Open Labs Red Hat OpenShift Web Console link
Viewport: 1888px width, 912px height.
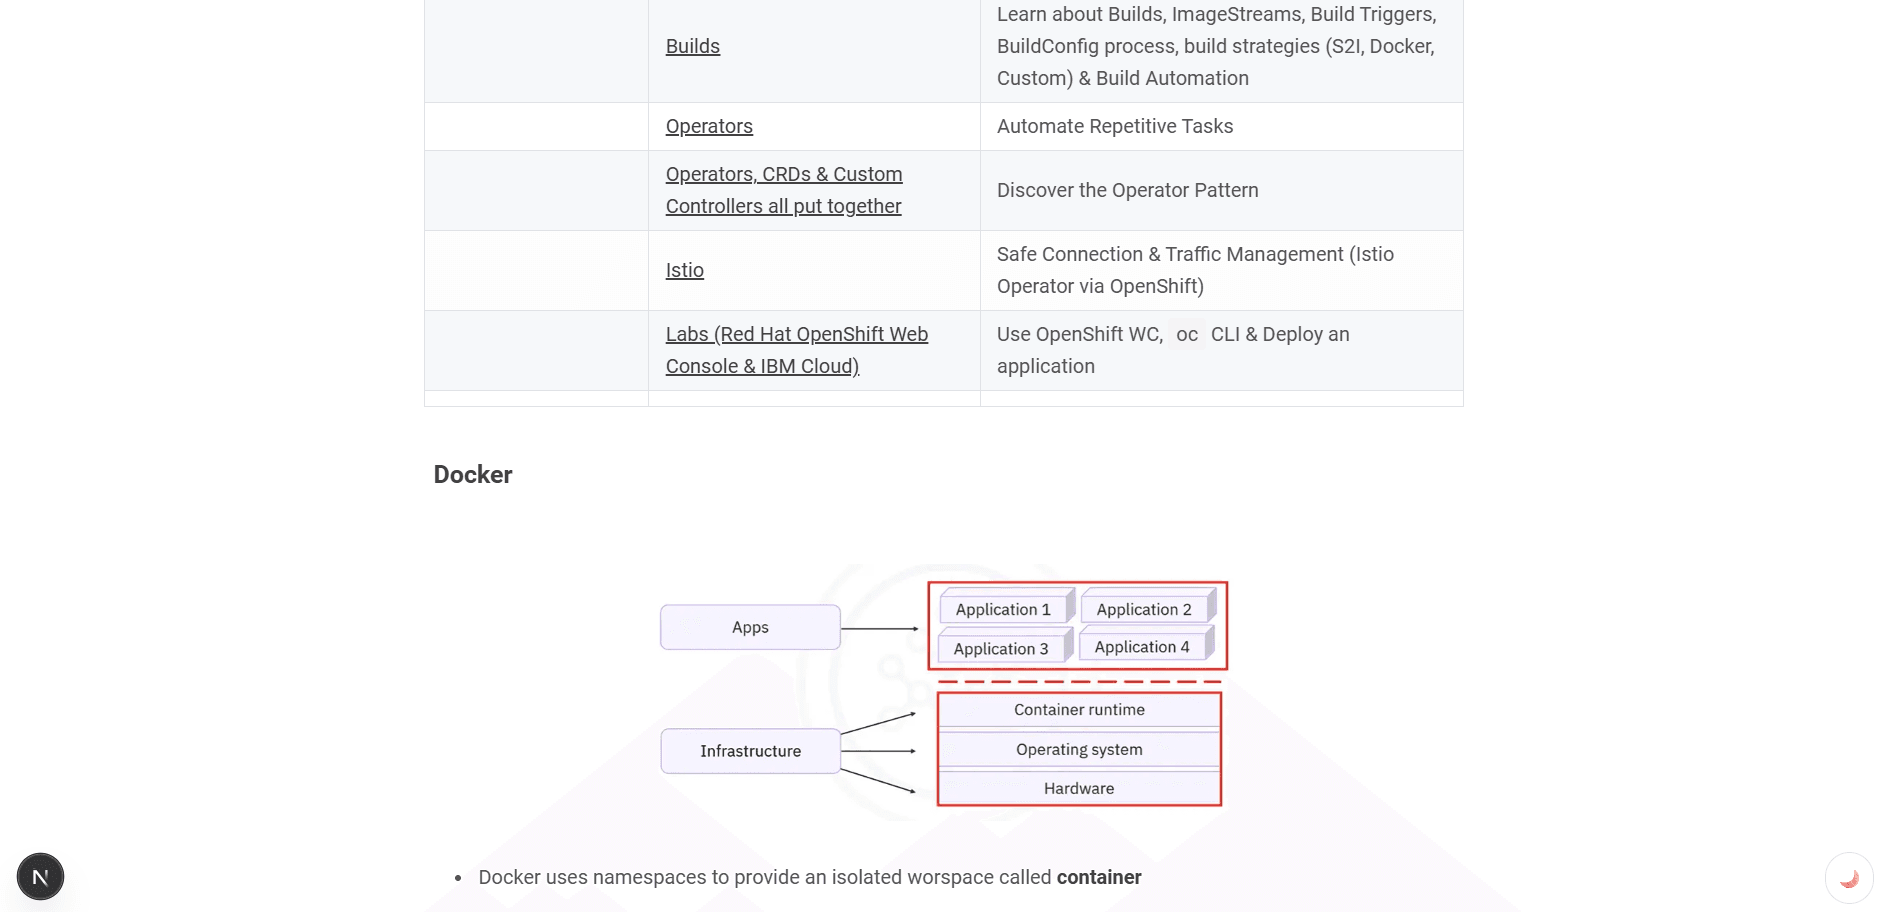pos(796,350)
